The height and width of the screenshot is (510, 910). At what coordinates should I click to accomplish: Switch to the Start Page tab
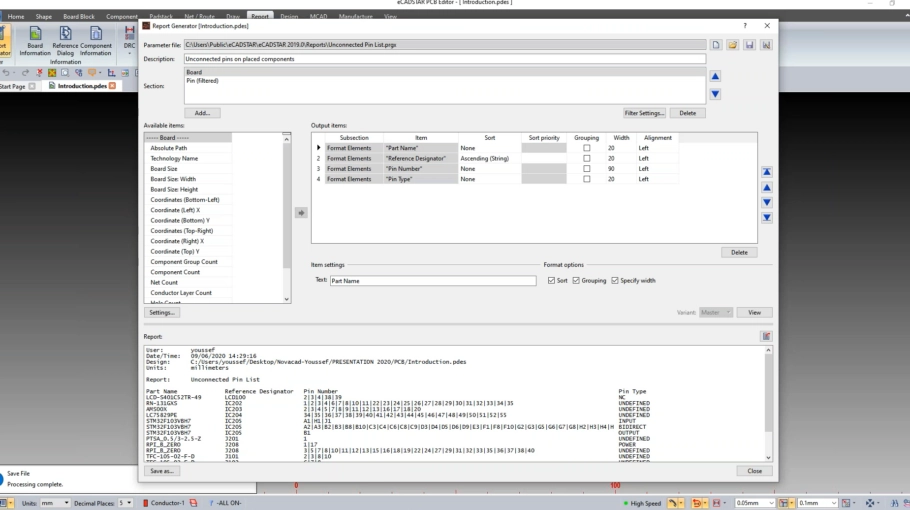[13, 86]
